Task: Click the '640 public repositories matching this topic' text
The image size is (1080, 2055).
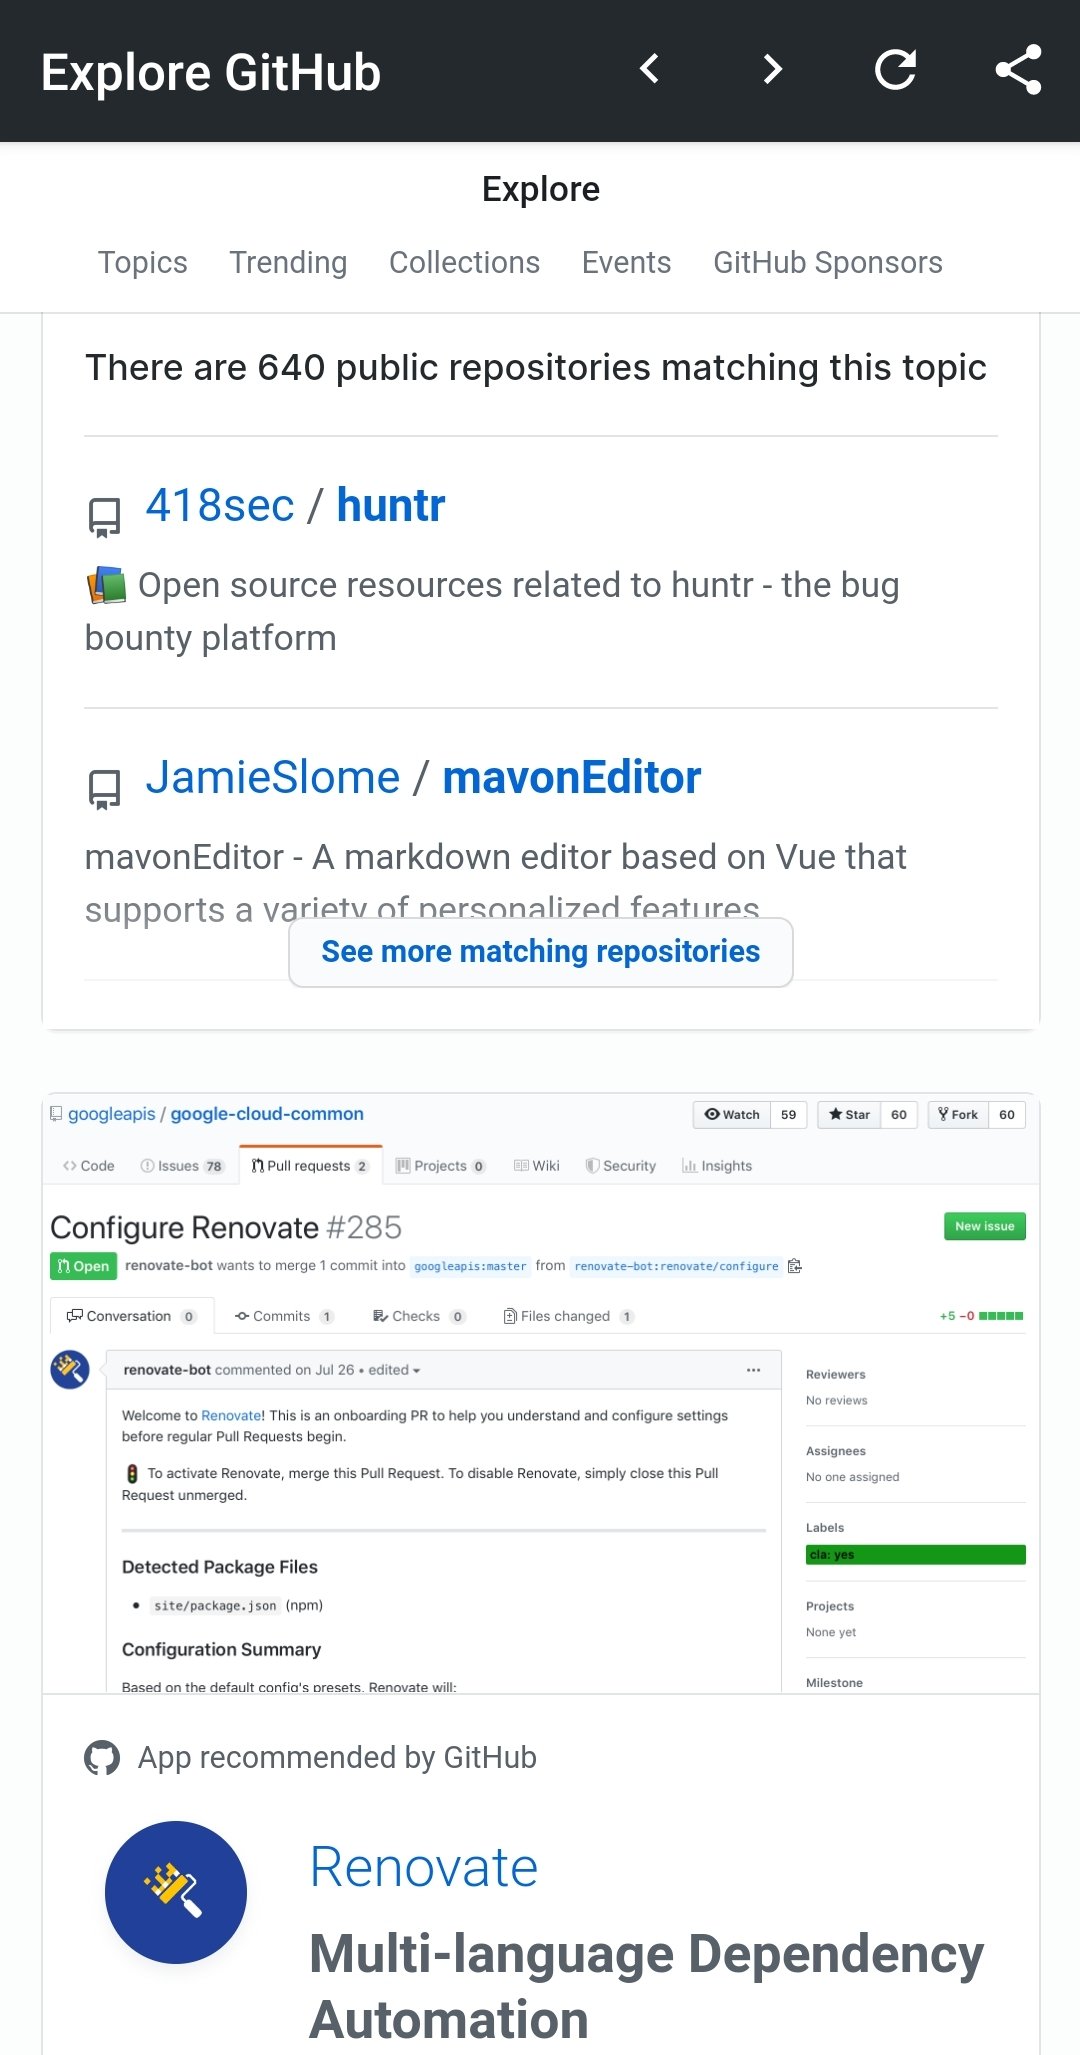Action: (x=536, y=368)
